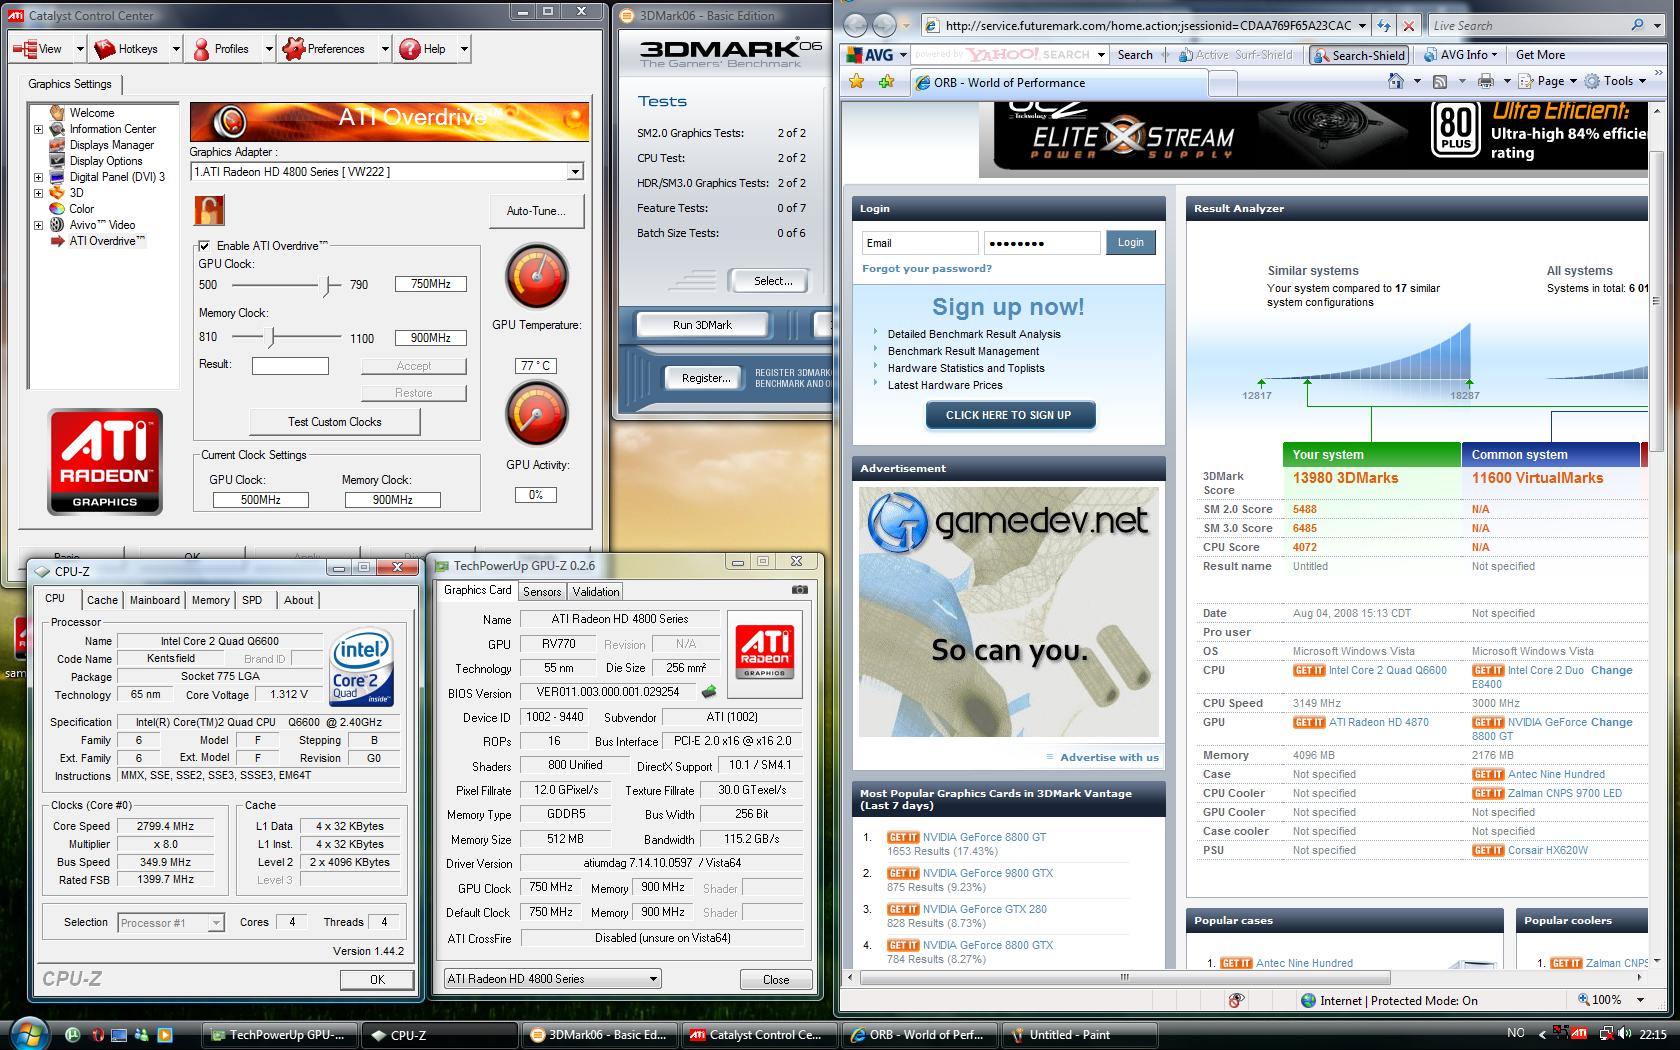Click Run 3DMark button
This screenshot has width=1680, height=1050.
pyautogui.click(x=702, y=325)
